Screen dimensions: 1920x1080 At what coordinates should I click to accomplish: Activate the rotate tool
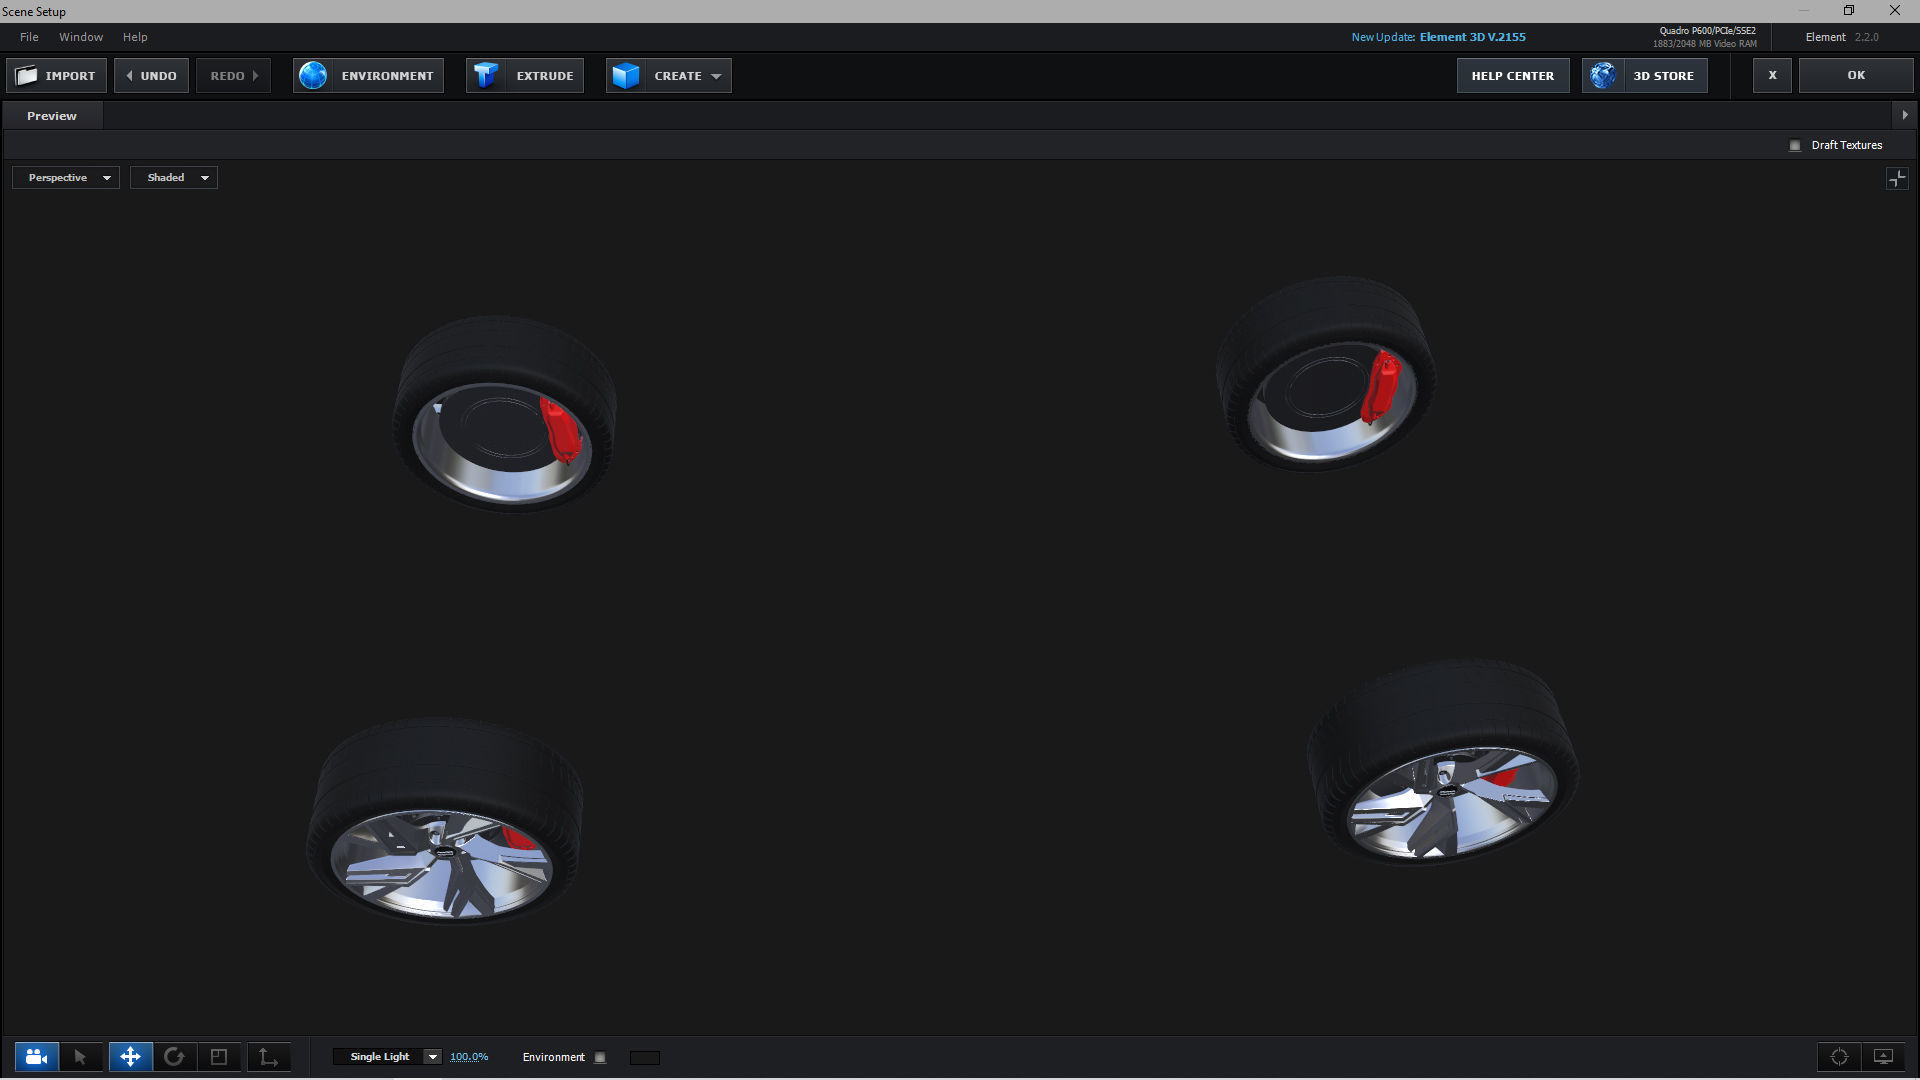tap(174, 1057)
